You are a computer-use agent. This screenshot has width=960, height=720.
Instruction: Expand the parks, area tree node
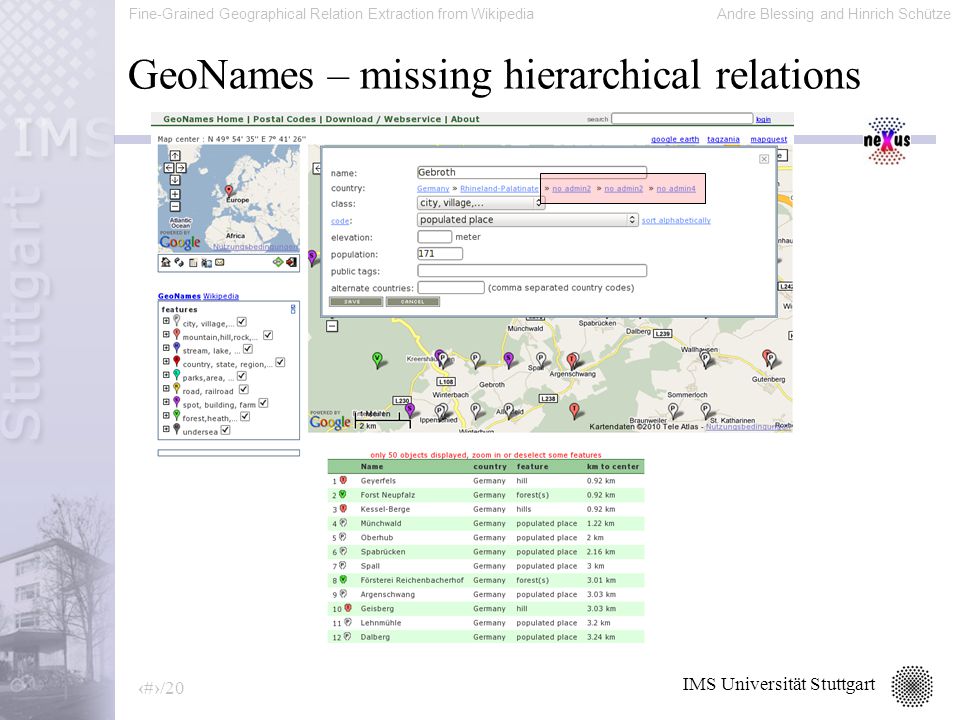pos(166,375)
